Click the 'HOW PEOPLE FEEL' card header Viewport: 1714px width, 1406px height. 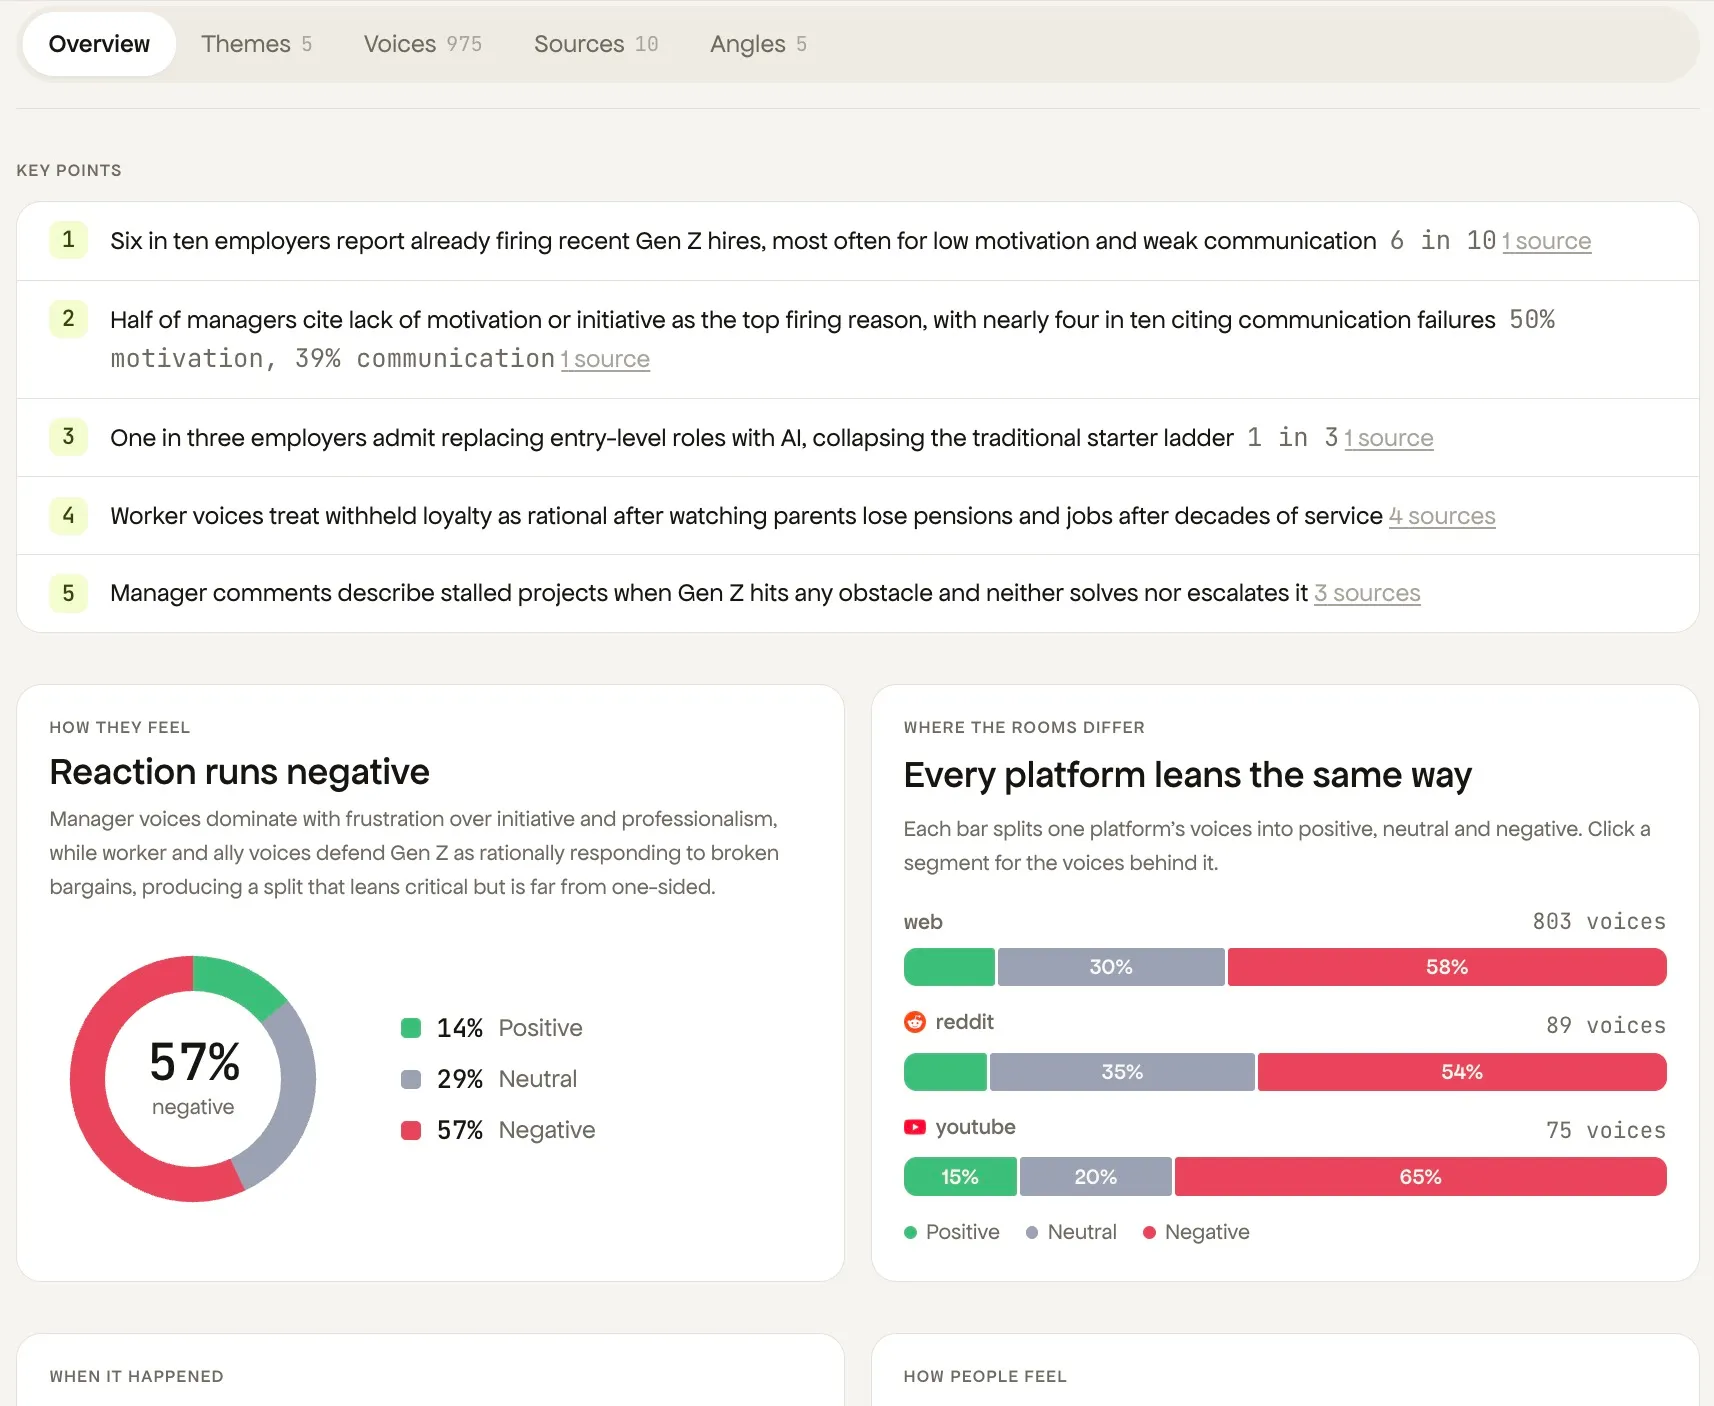coord(985,1376)
